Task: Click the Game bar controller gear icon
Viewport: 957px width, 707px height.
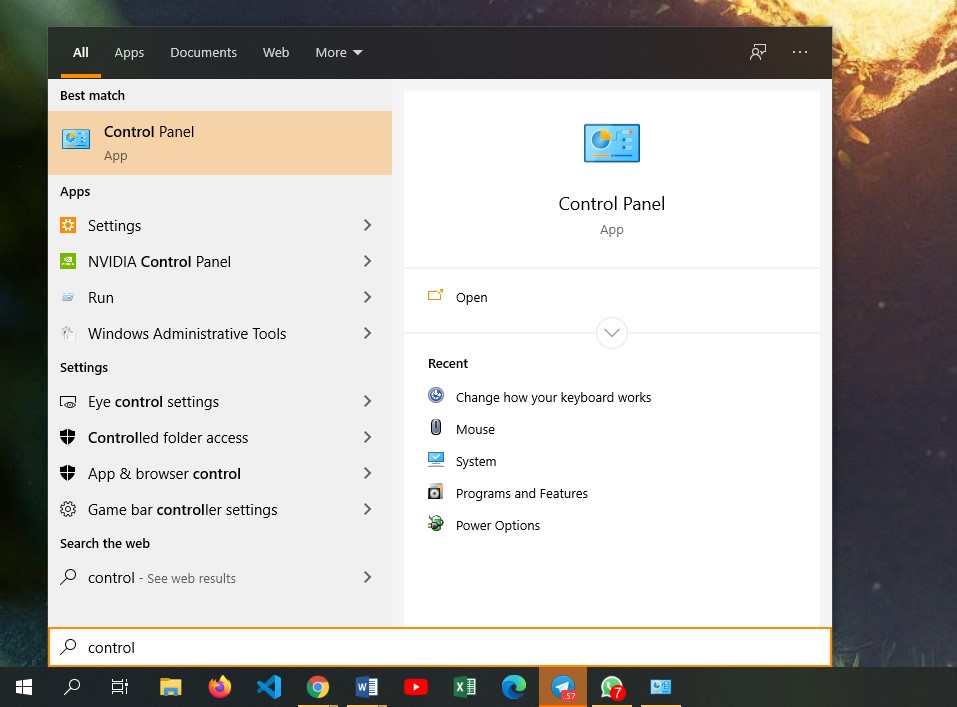Action: [x=68, y=509]
